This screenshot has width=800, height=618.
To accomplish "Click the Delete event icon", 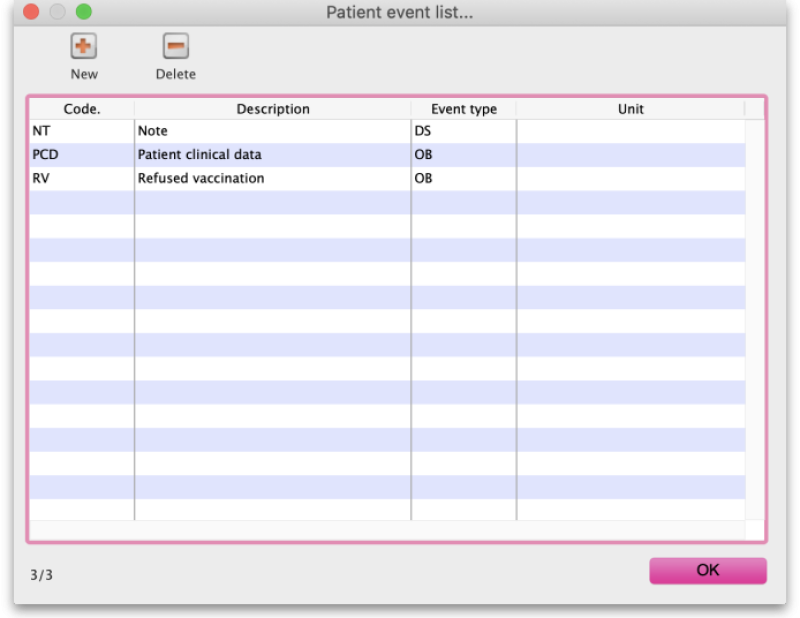I will click(x=176, y=46).
